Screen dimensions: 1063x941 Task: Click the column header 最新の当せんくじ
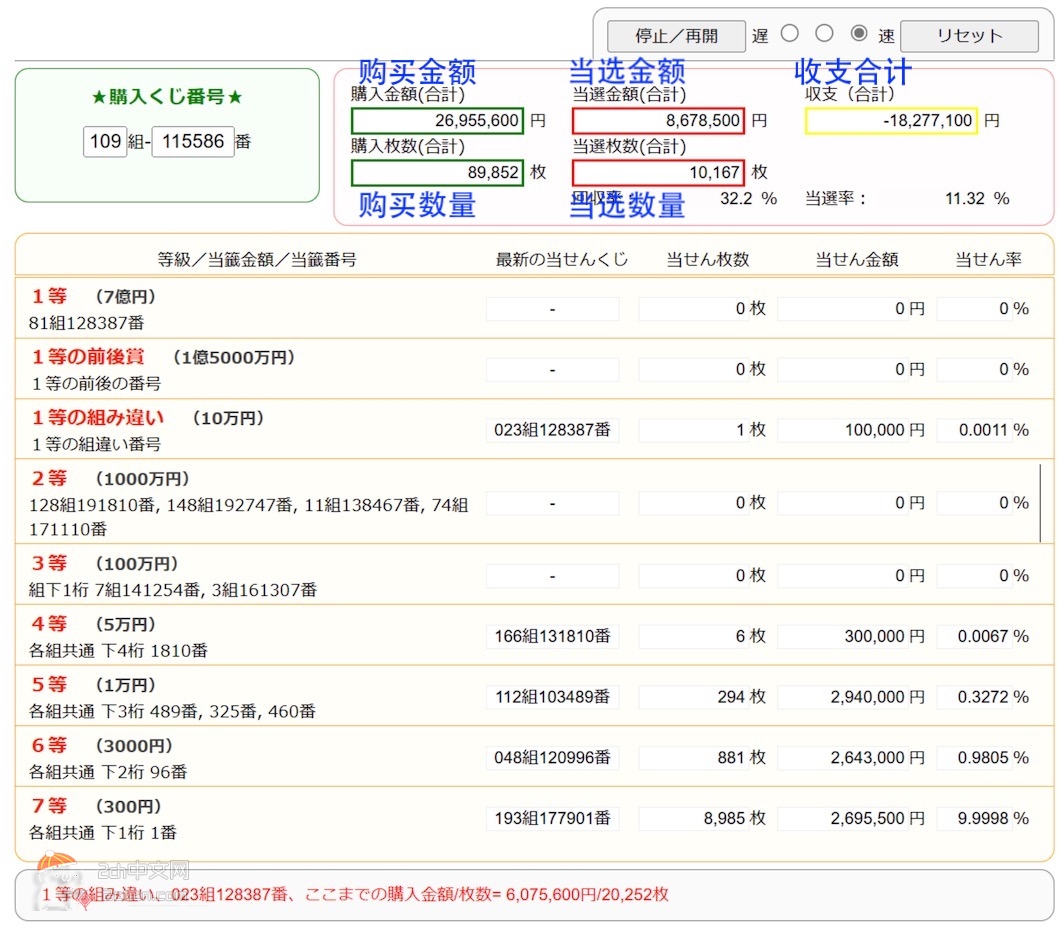click(561, 260)
